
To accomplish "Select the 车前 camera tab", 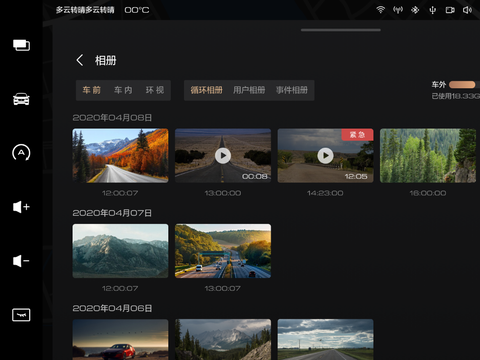I will [92, 90].
